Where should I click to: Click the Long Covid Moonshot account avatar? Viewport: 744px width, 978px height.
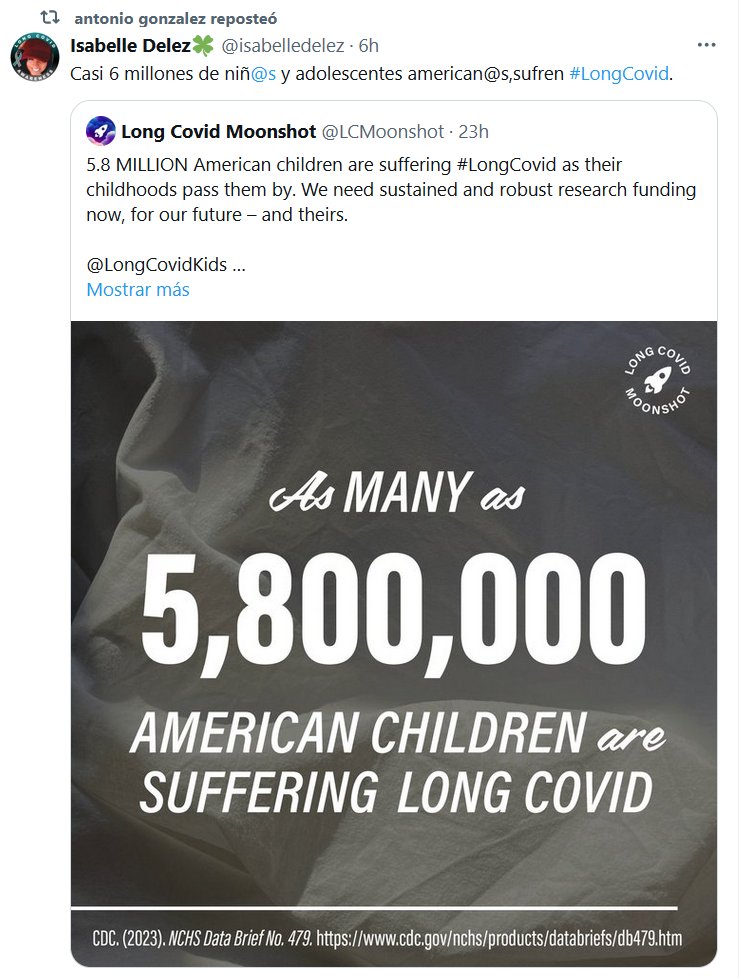pos(99,130)
